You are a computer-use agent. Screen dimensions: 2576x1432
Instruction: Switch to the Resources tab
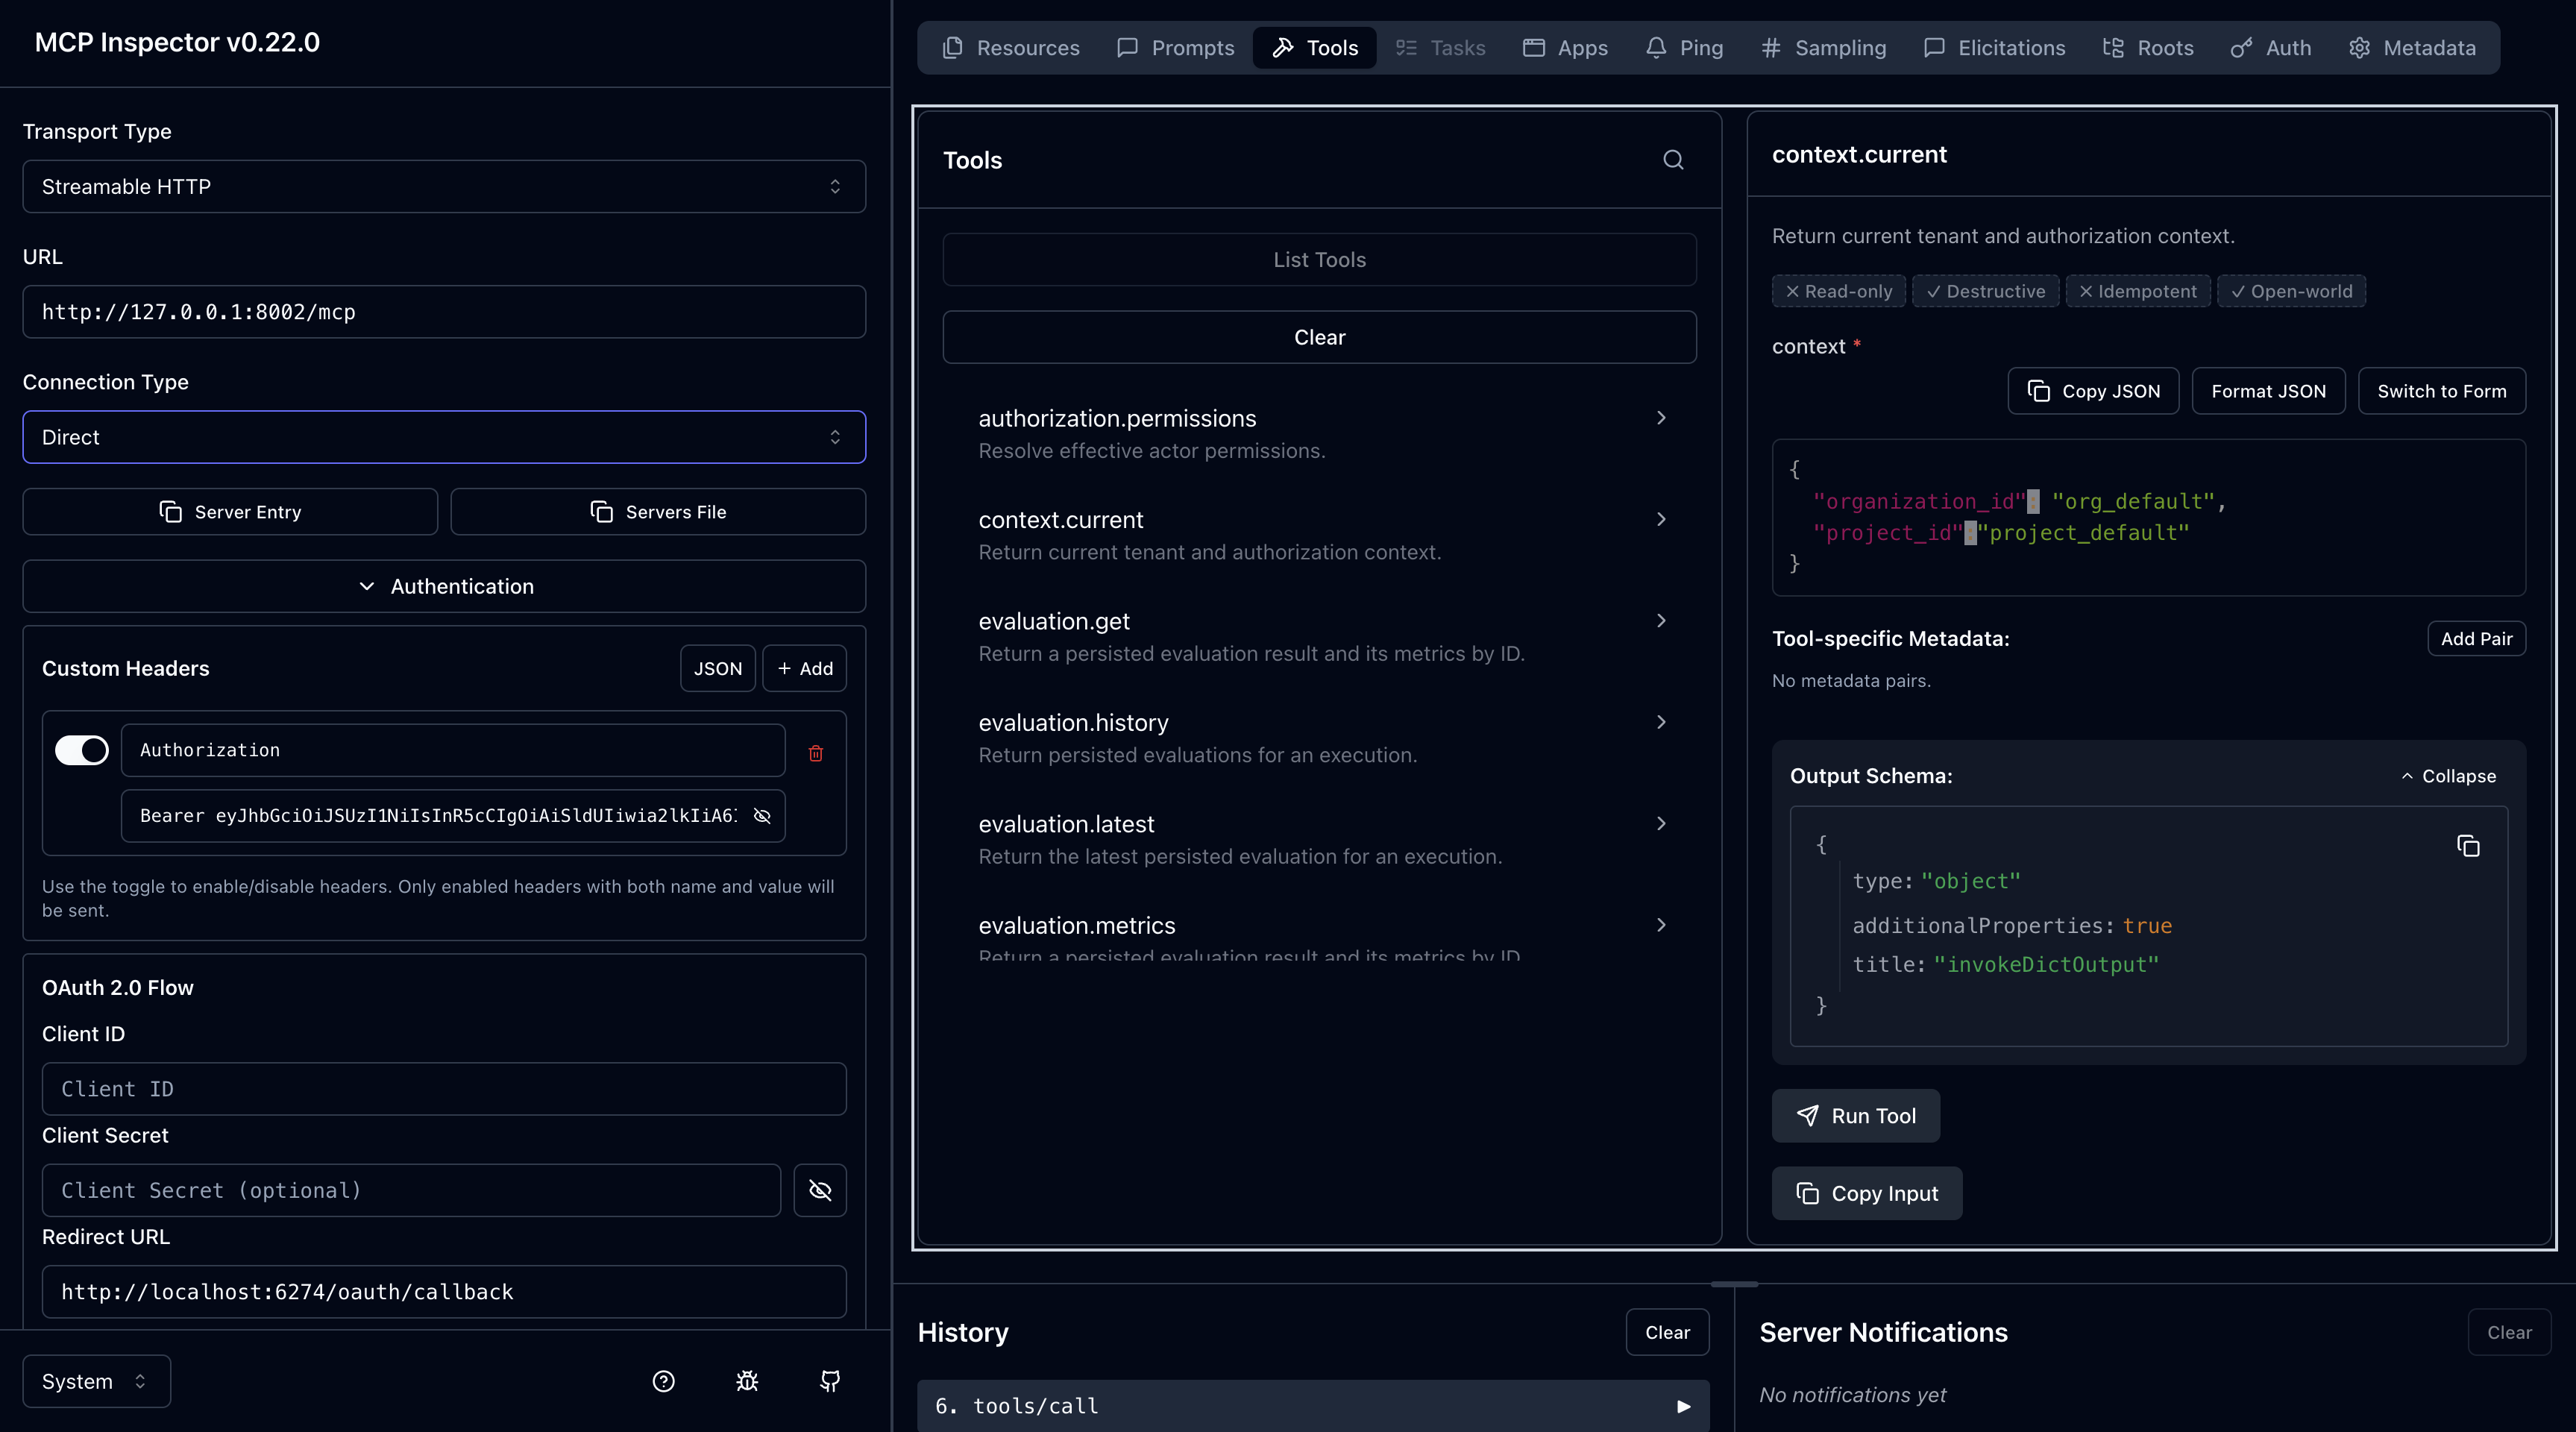[1012, 48]
